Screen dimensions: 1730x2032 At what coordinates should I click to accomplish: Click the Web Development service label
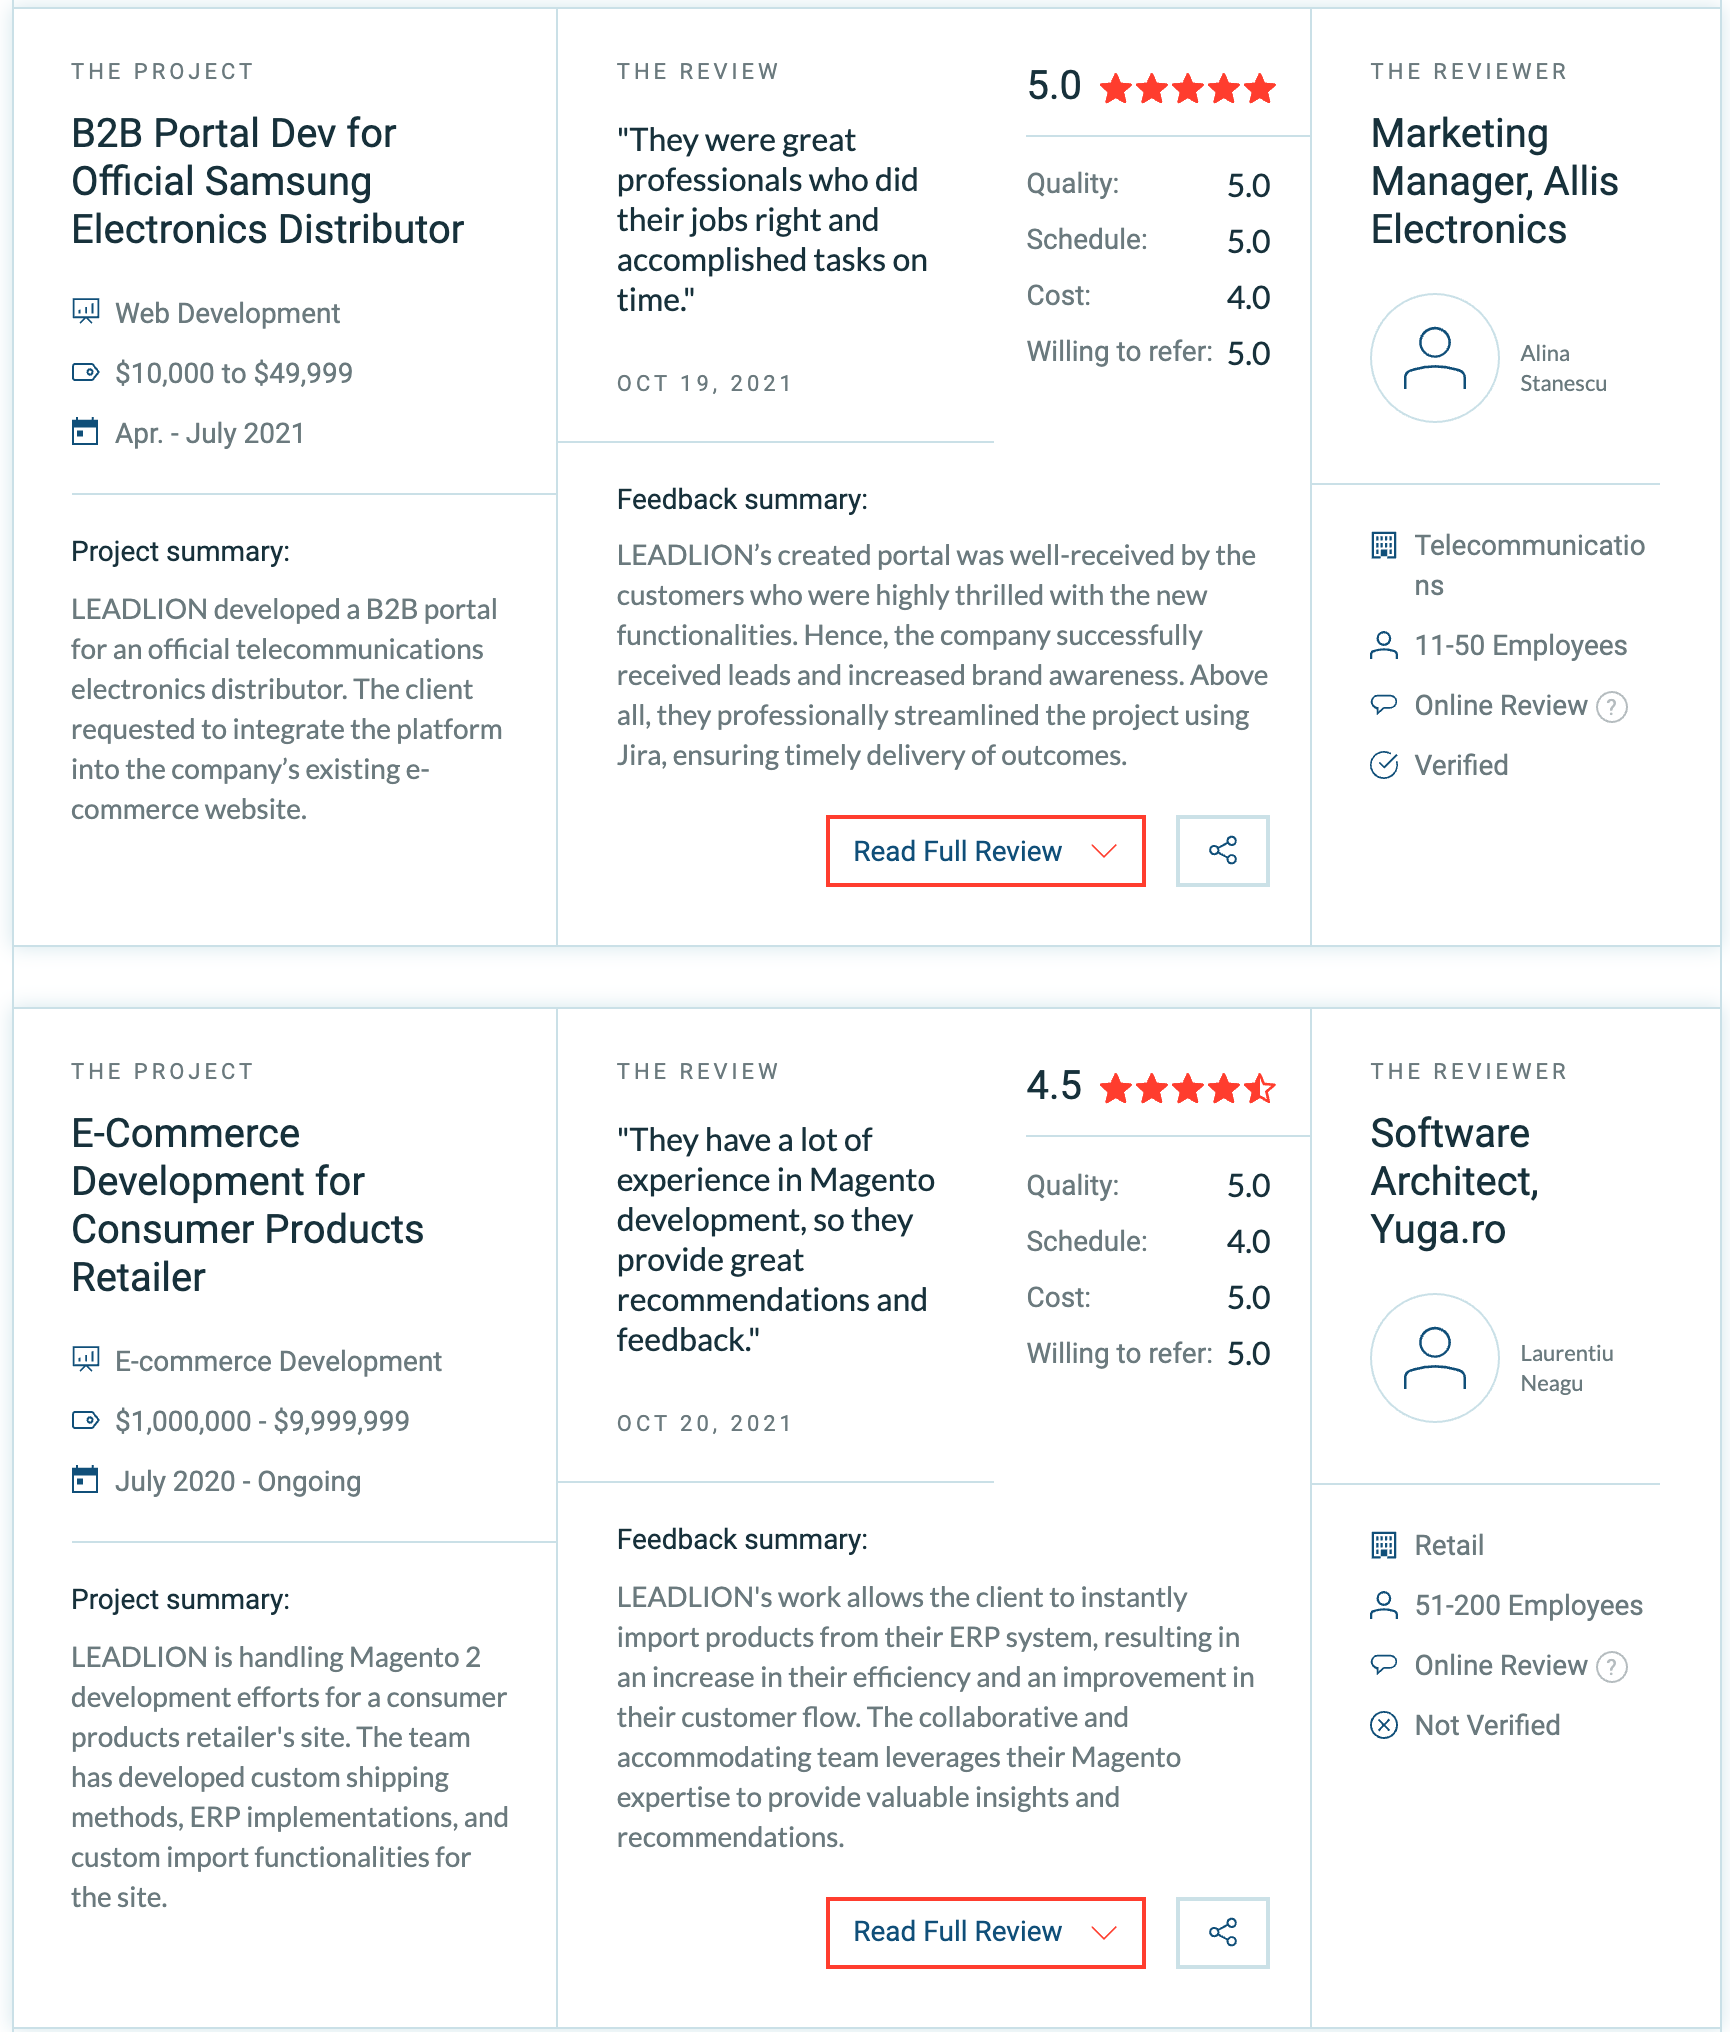pyautogui.click(x=228, y=313)
